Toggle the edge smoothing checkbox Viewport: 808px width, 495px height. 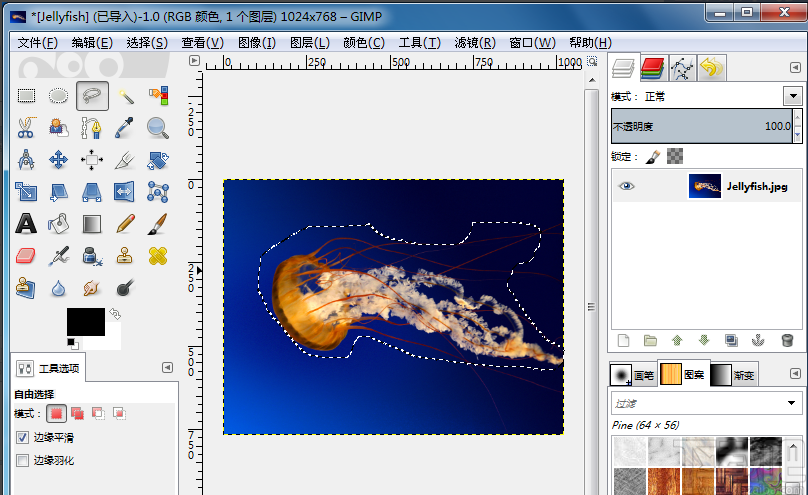point(22,438)
